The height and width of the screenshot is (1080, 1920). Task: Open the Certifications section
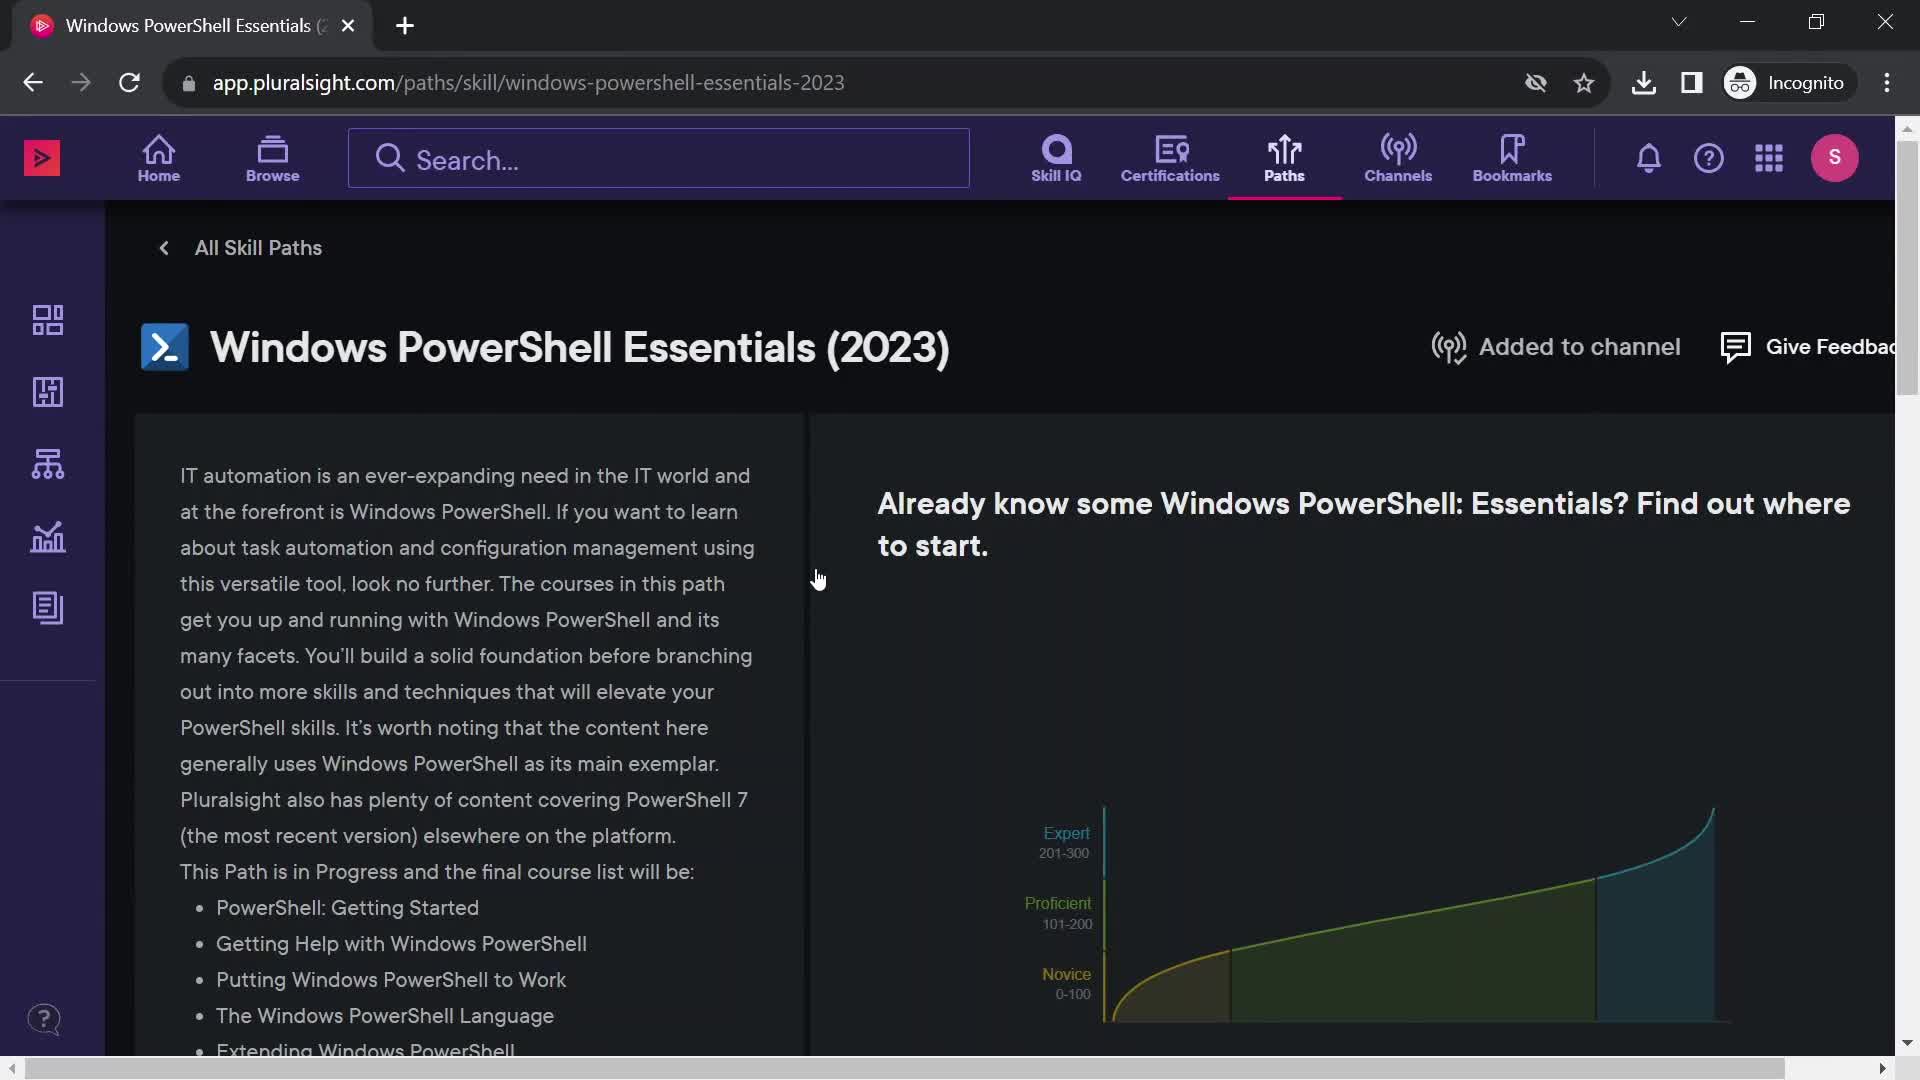click(x=1170, y=158)
